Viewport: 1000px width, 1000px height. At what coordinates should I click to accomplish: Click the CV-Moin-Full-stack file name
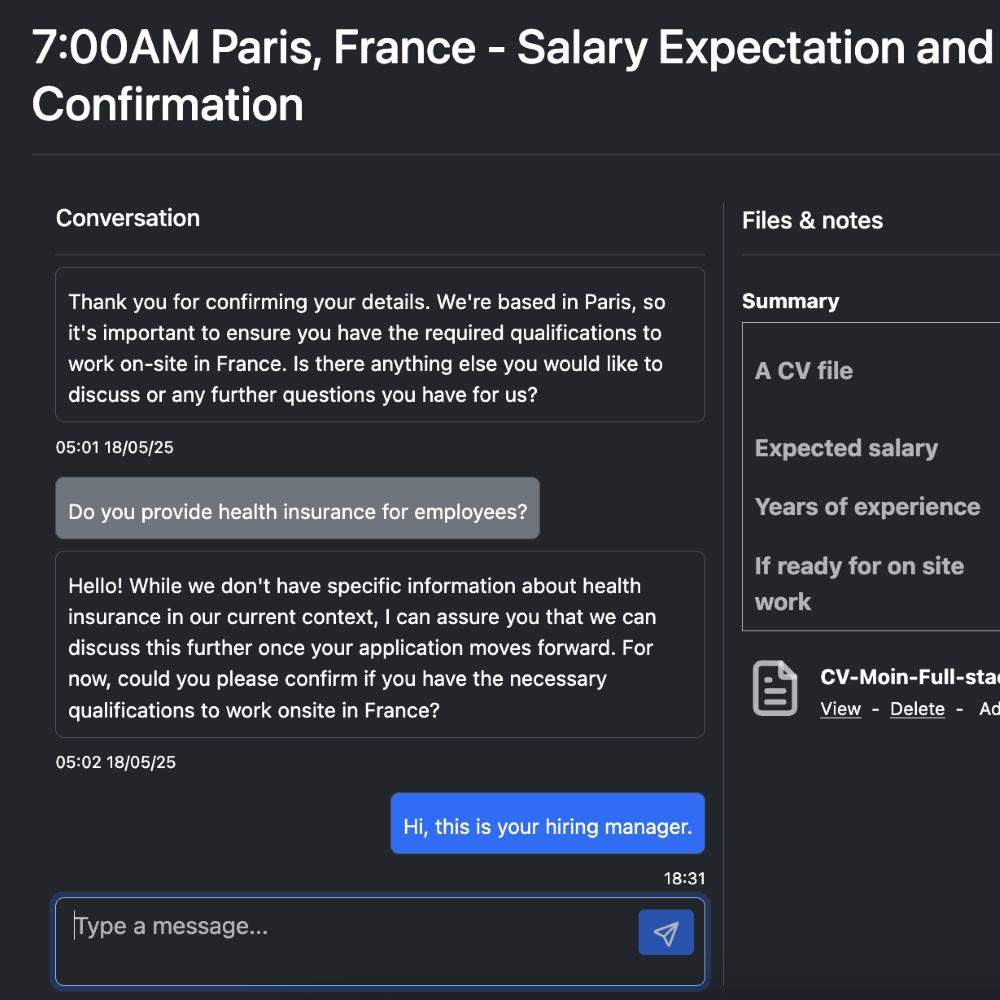[x=909, y=677]
